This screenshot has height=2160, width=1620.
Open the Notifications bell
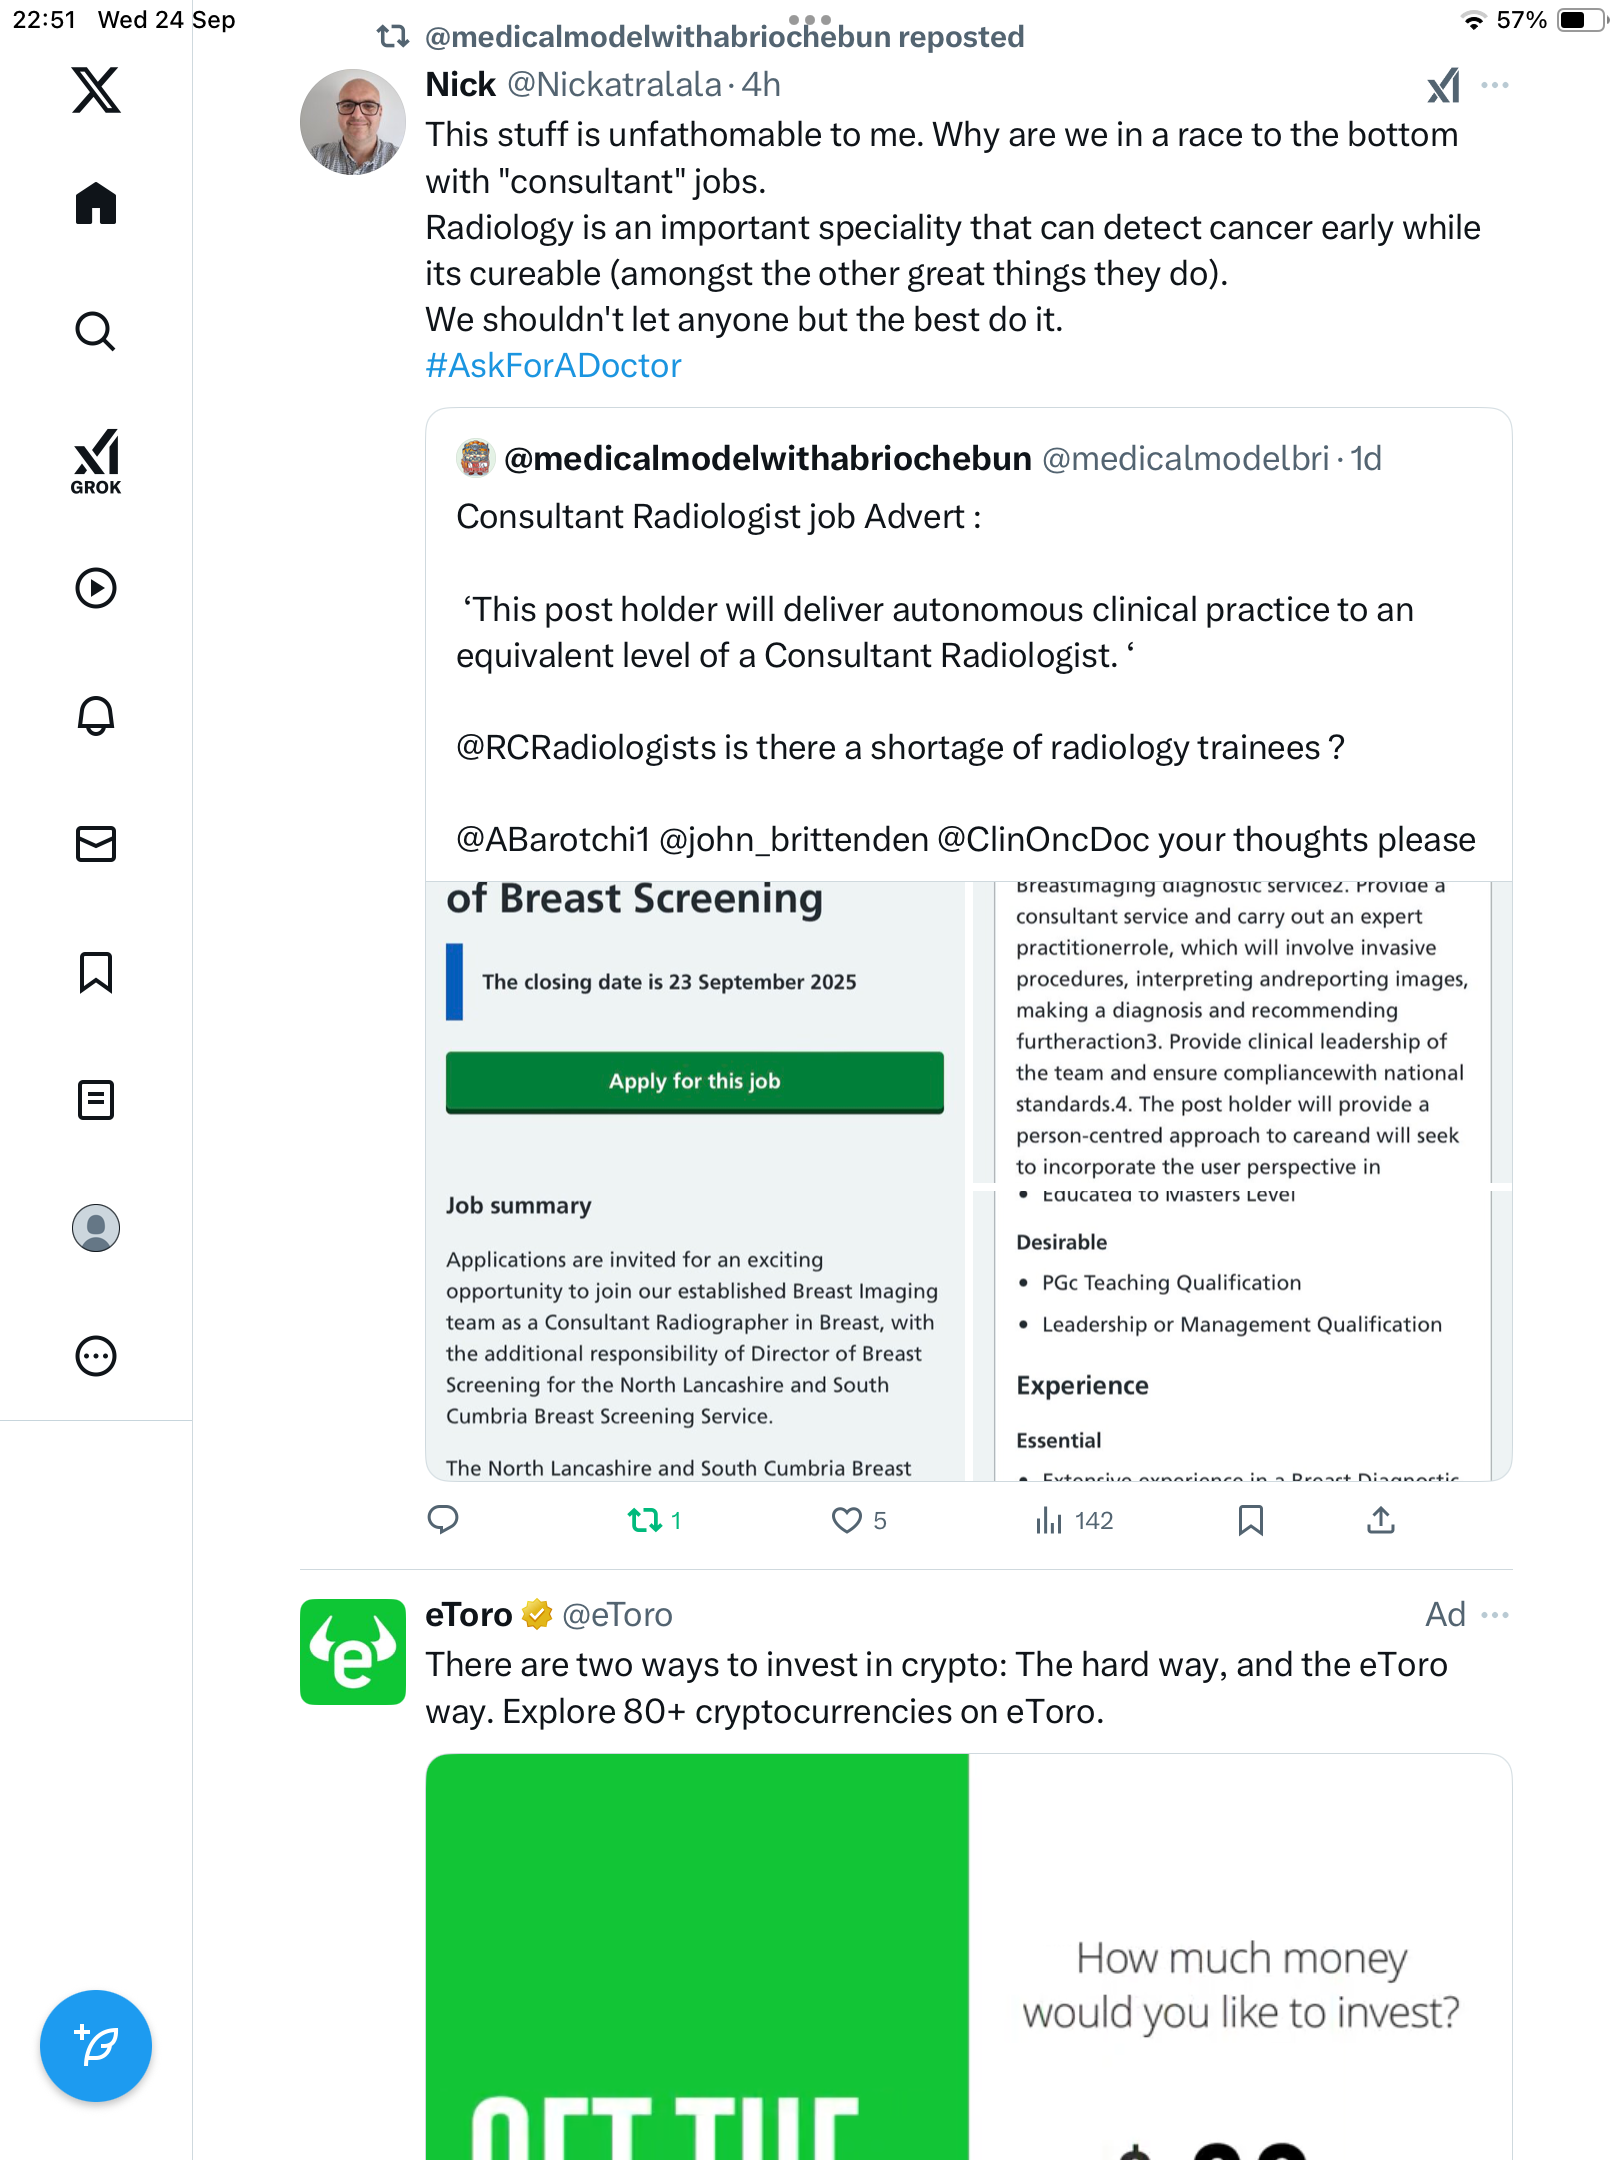[x=96, y=716]
